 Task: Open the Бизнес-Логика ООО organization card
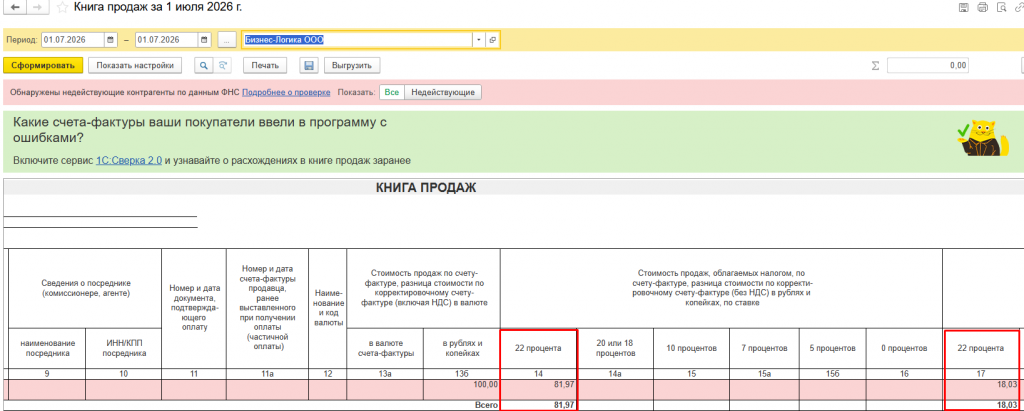[x=493, y=40]
